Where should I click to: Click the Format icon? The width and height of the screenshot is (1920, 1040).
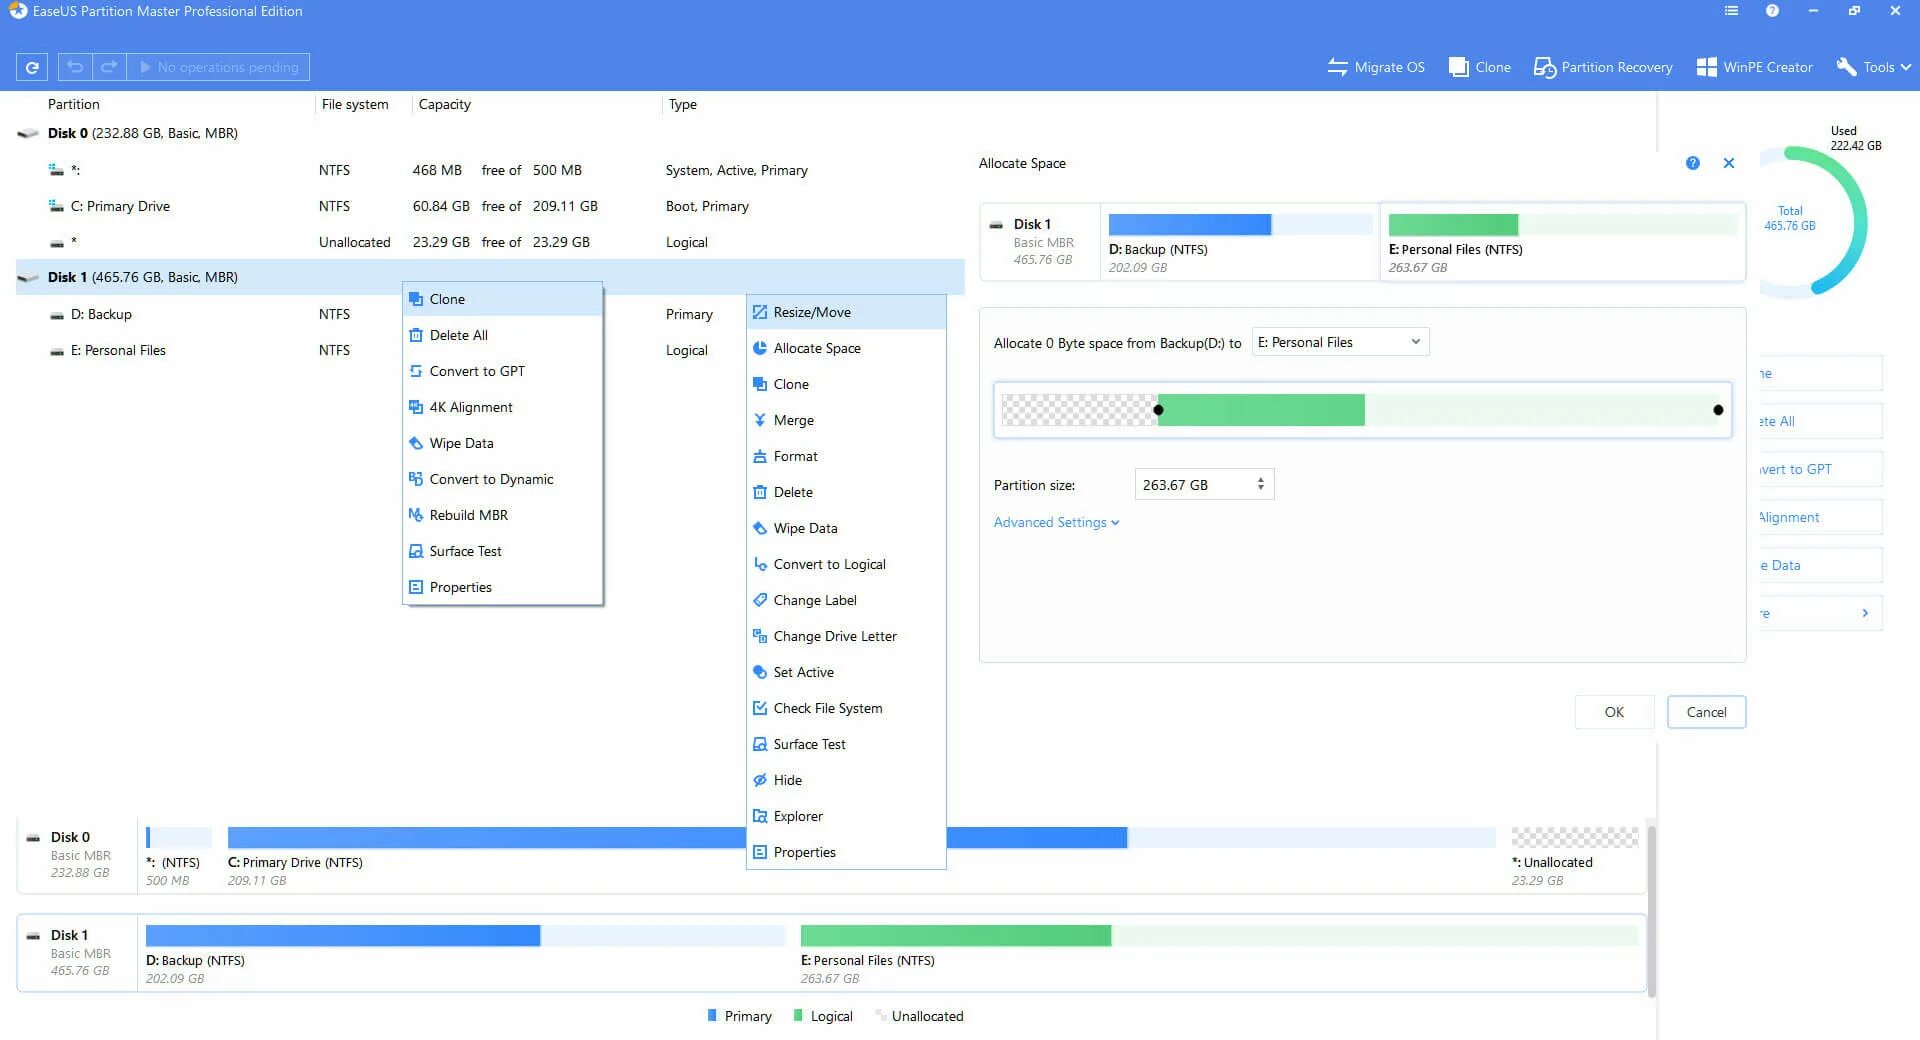tap(760, 456)
